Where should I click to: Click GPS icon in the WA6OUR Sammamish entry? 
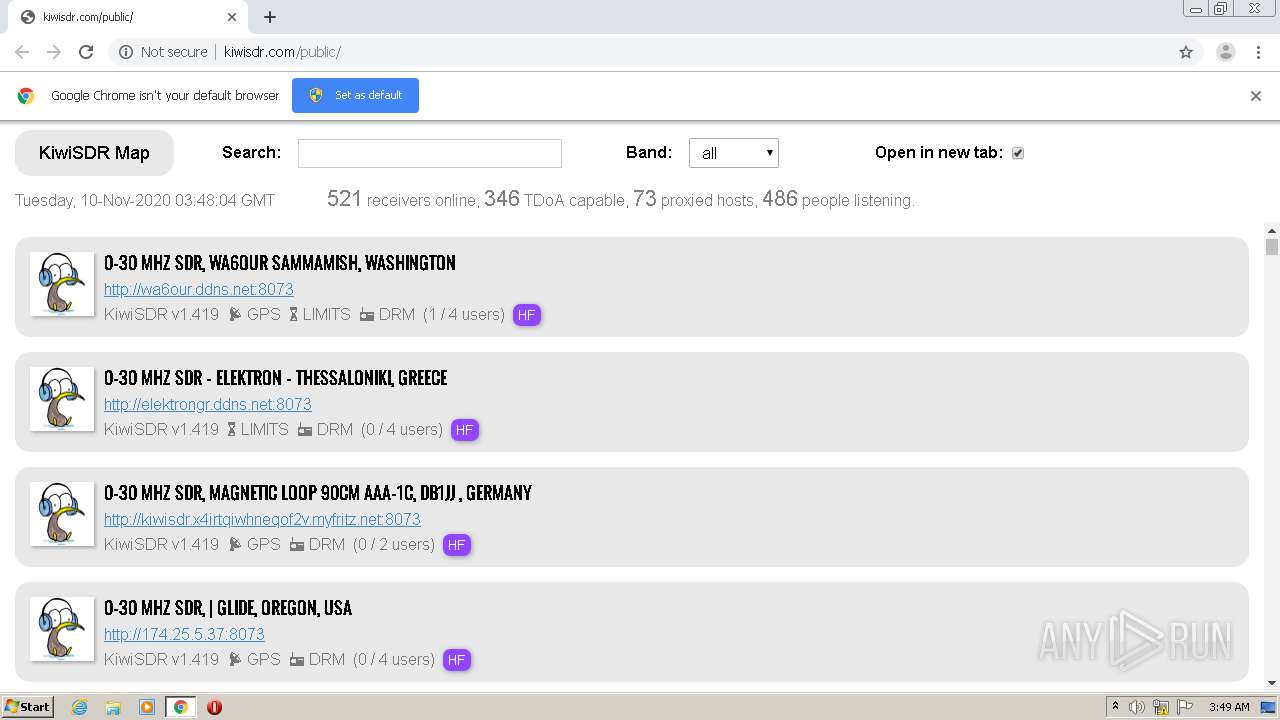[x=235, y=314]
